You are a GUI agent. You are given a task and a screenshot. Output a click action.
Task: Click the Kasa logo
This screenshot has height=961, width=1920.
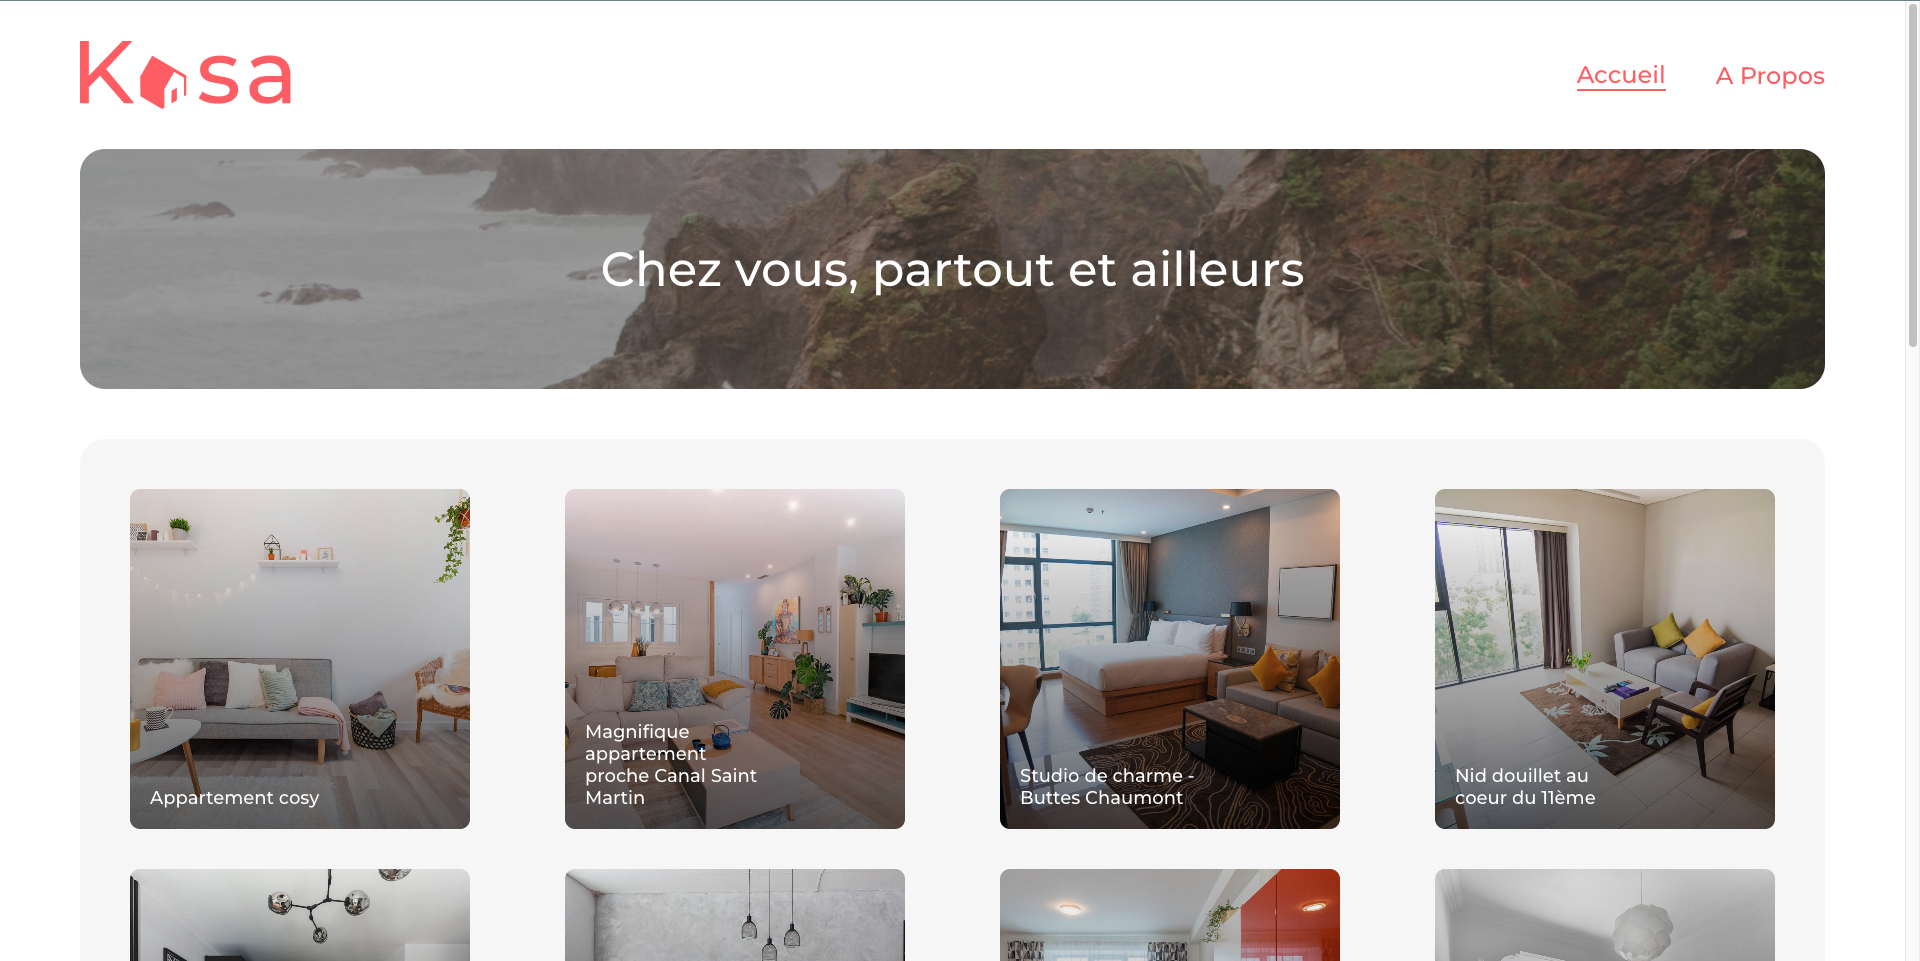click(186, 75)
